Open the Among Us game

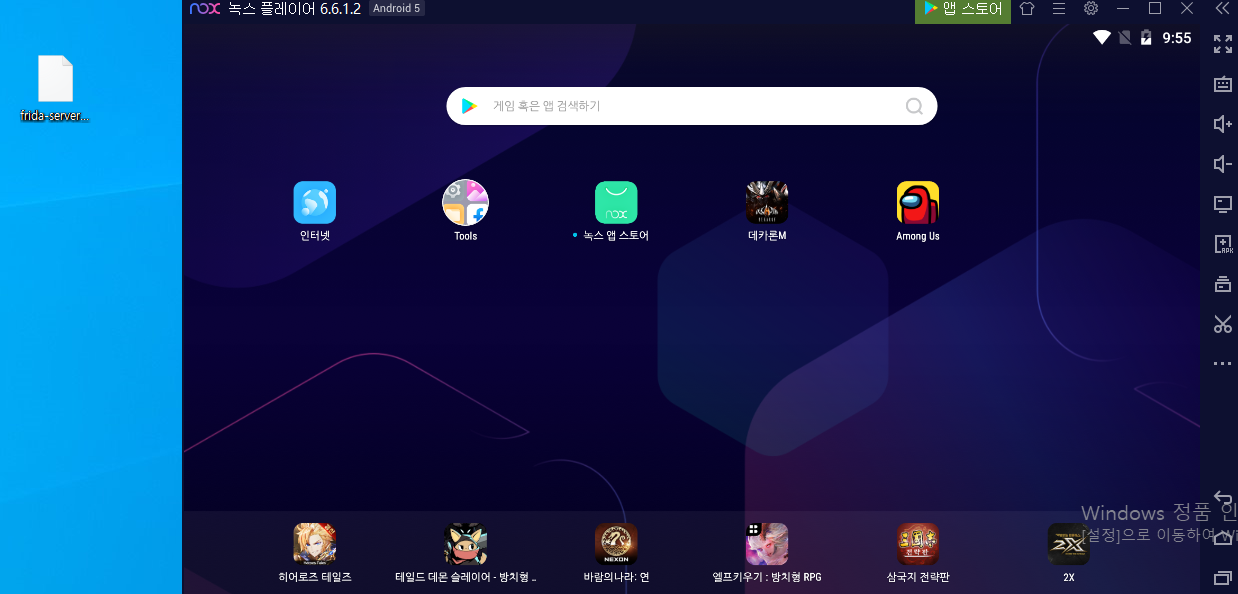pos(918,202)
